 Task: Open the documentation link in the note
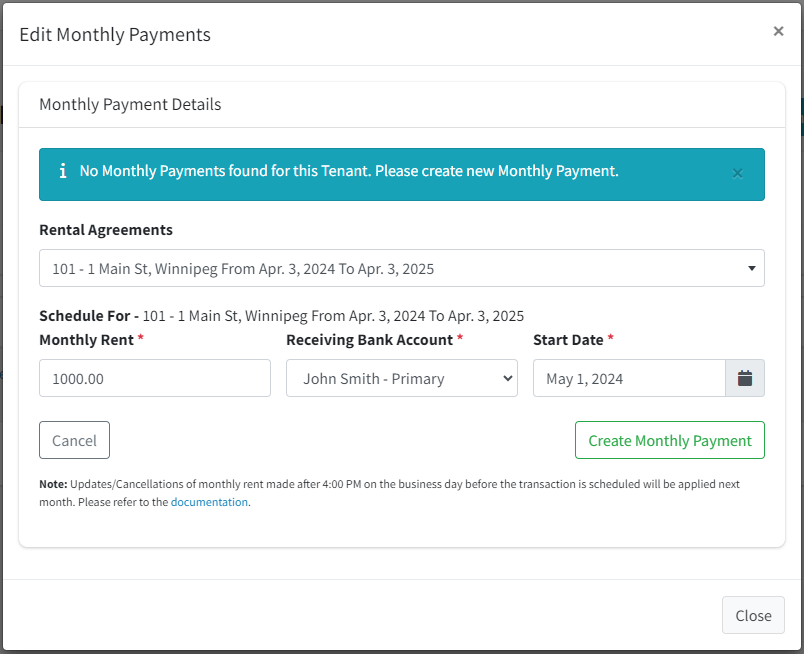(209, 502)
